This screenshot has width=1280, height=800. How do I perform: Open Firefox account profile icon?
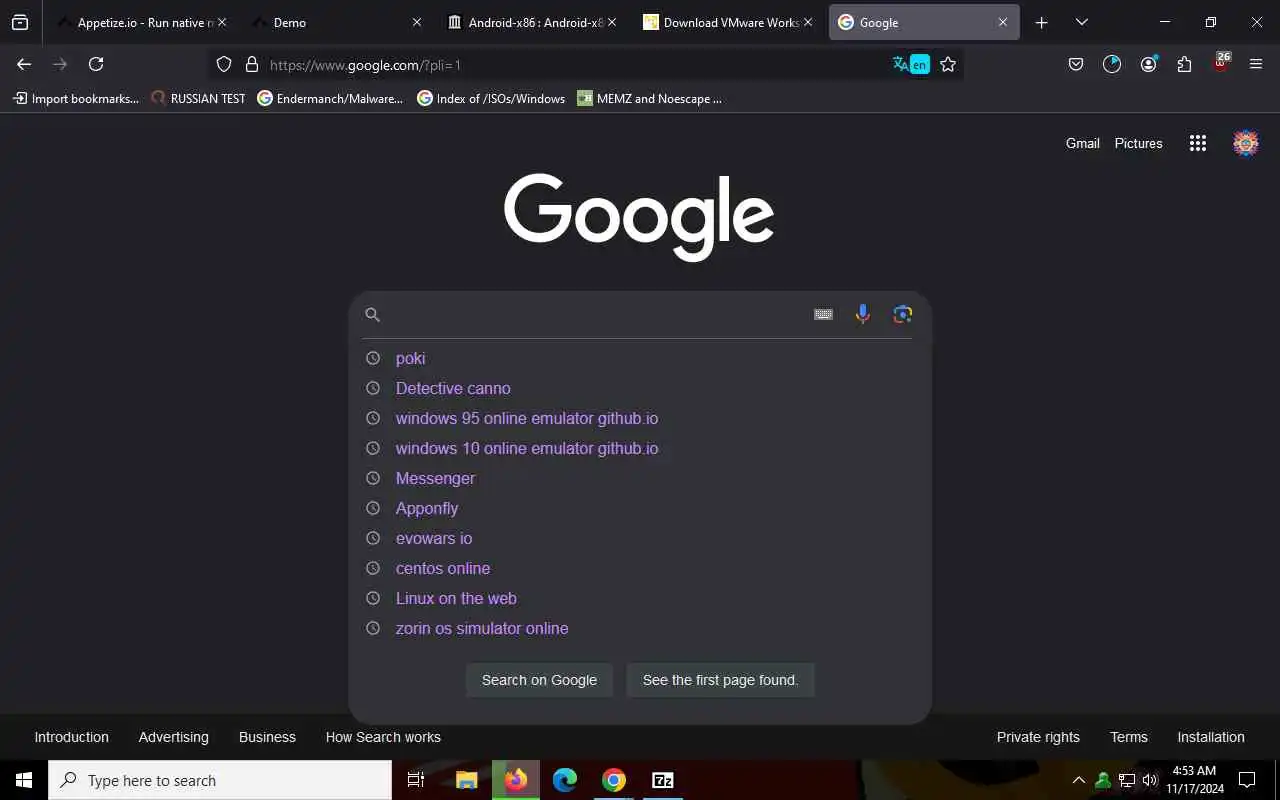pyautogui.click(x=1148, y=64)
